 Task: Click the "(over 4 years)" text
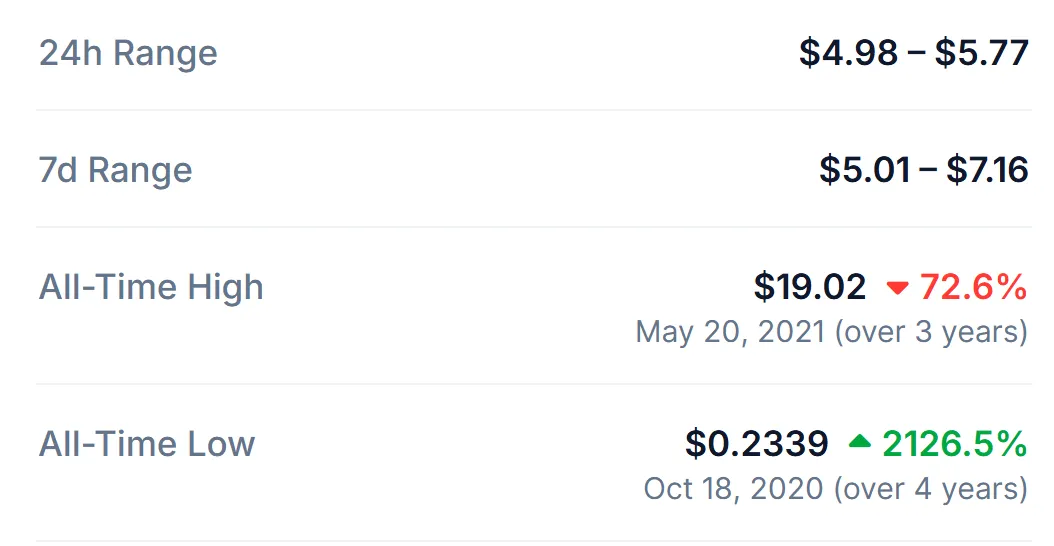tap(931, 489)
